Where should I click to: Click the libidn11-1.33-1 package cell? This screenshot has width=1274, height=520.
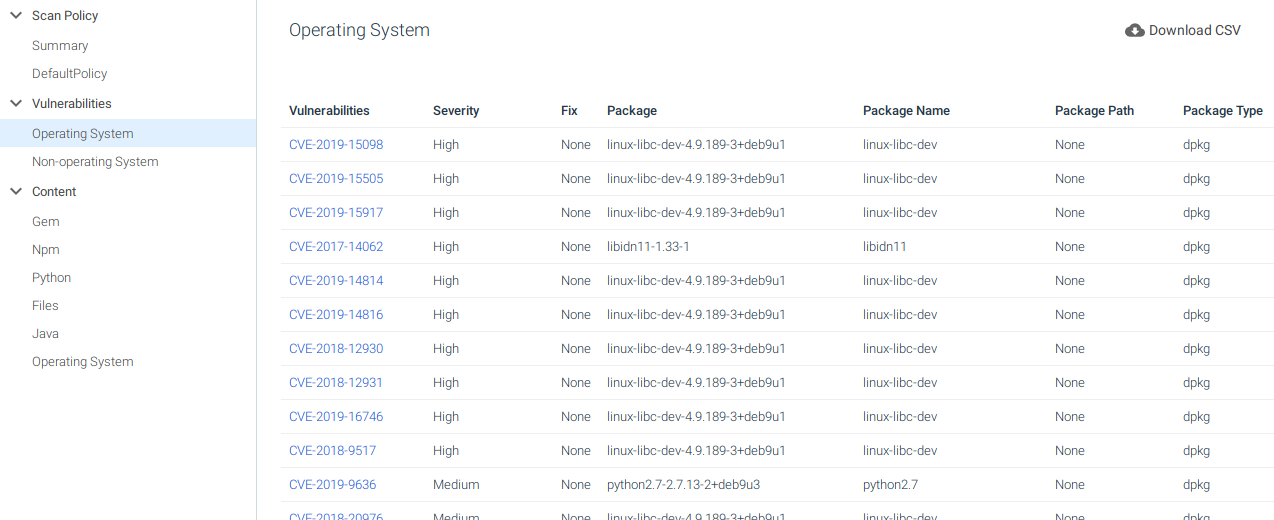point(648,247)
